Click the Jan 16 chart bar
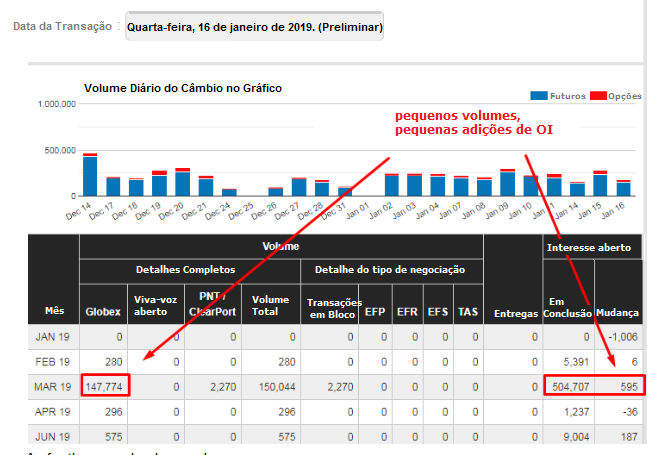This screenshot has width=653, height=455. click(623, 188)
